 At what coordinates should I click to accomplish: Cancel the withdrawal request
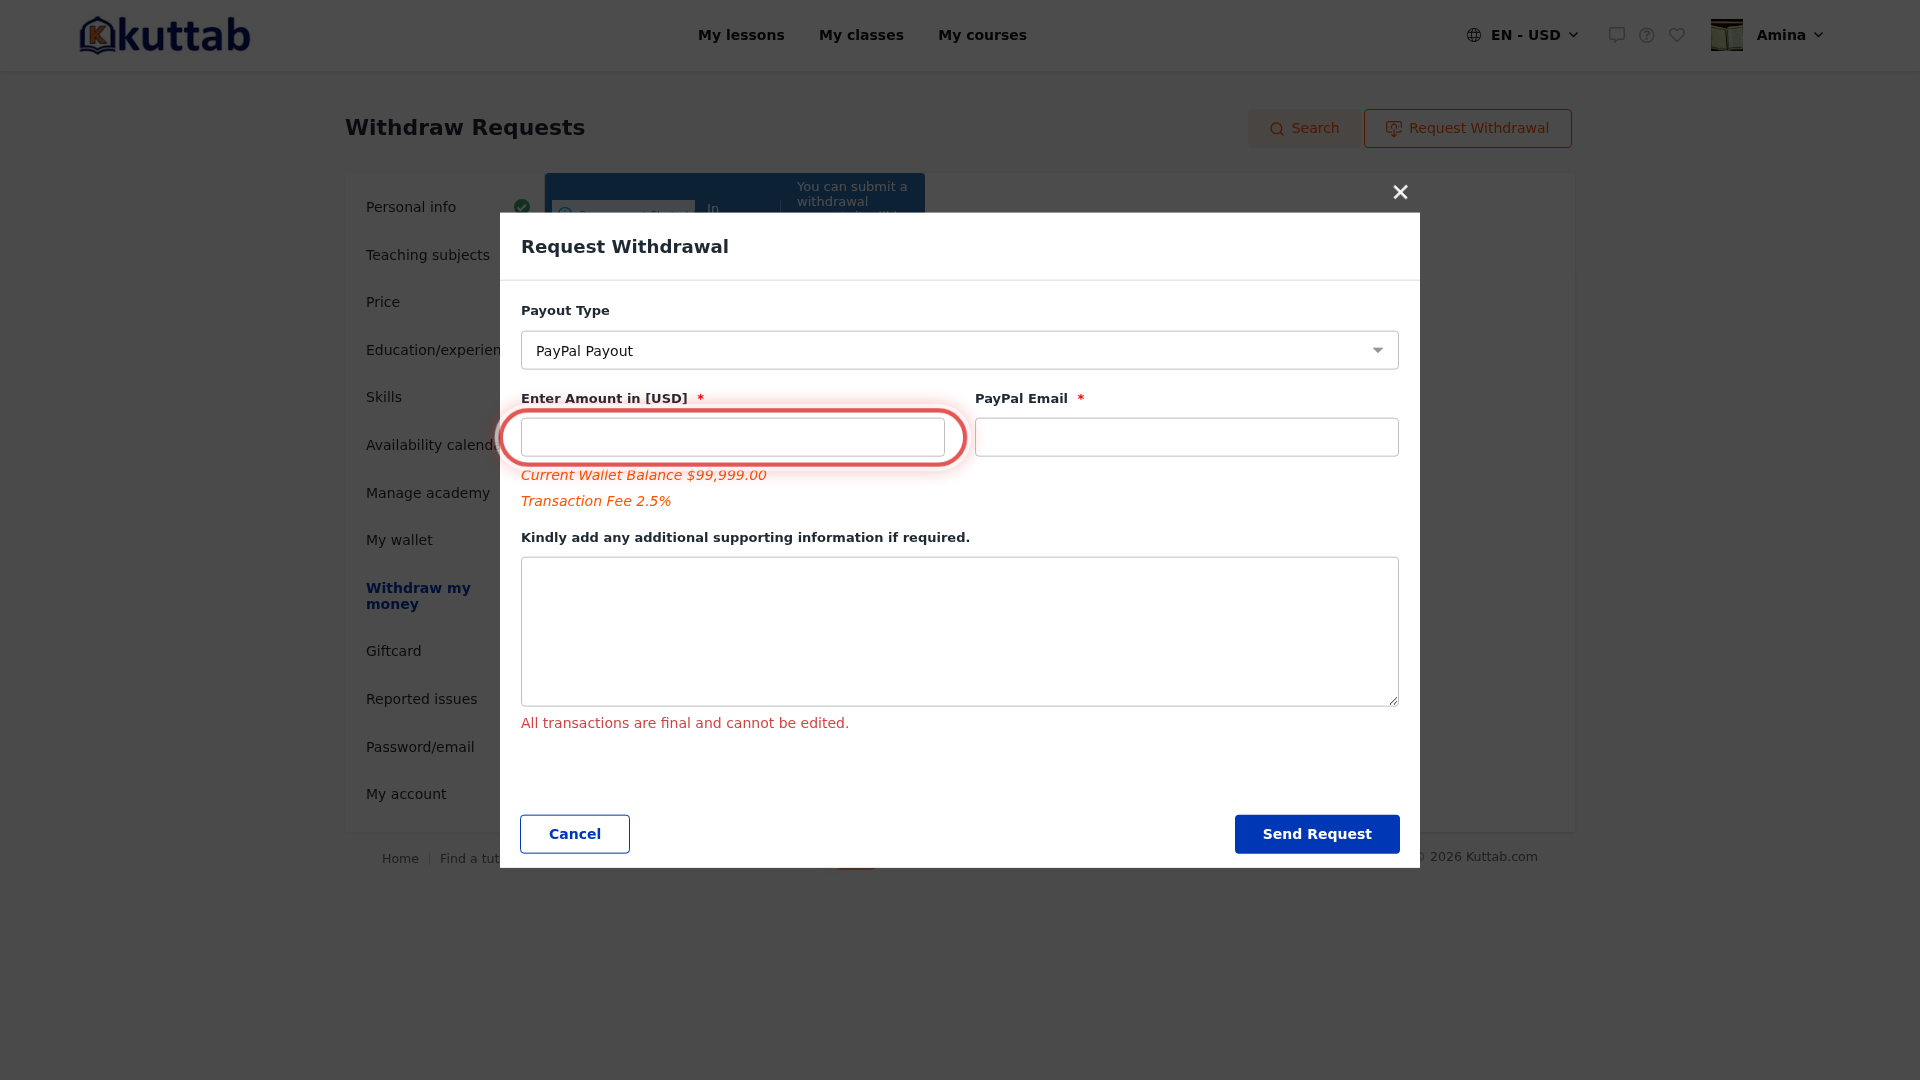575,834
